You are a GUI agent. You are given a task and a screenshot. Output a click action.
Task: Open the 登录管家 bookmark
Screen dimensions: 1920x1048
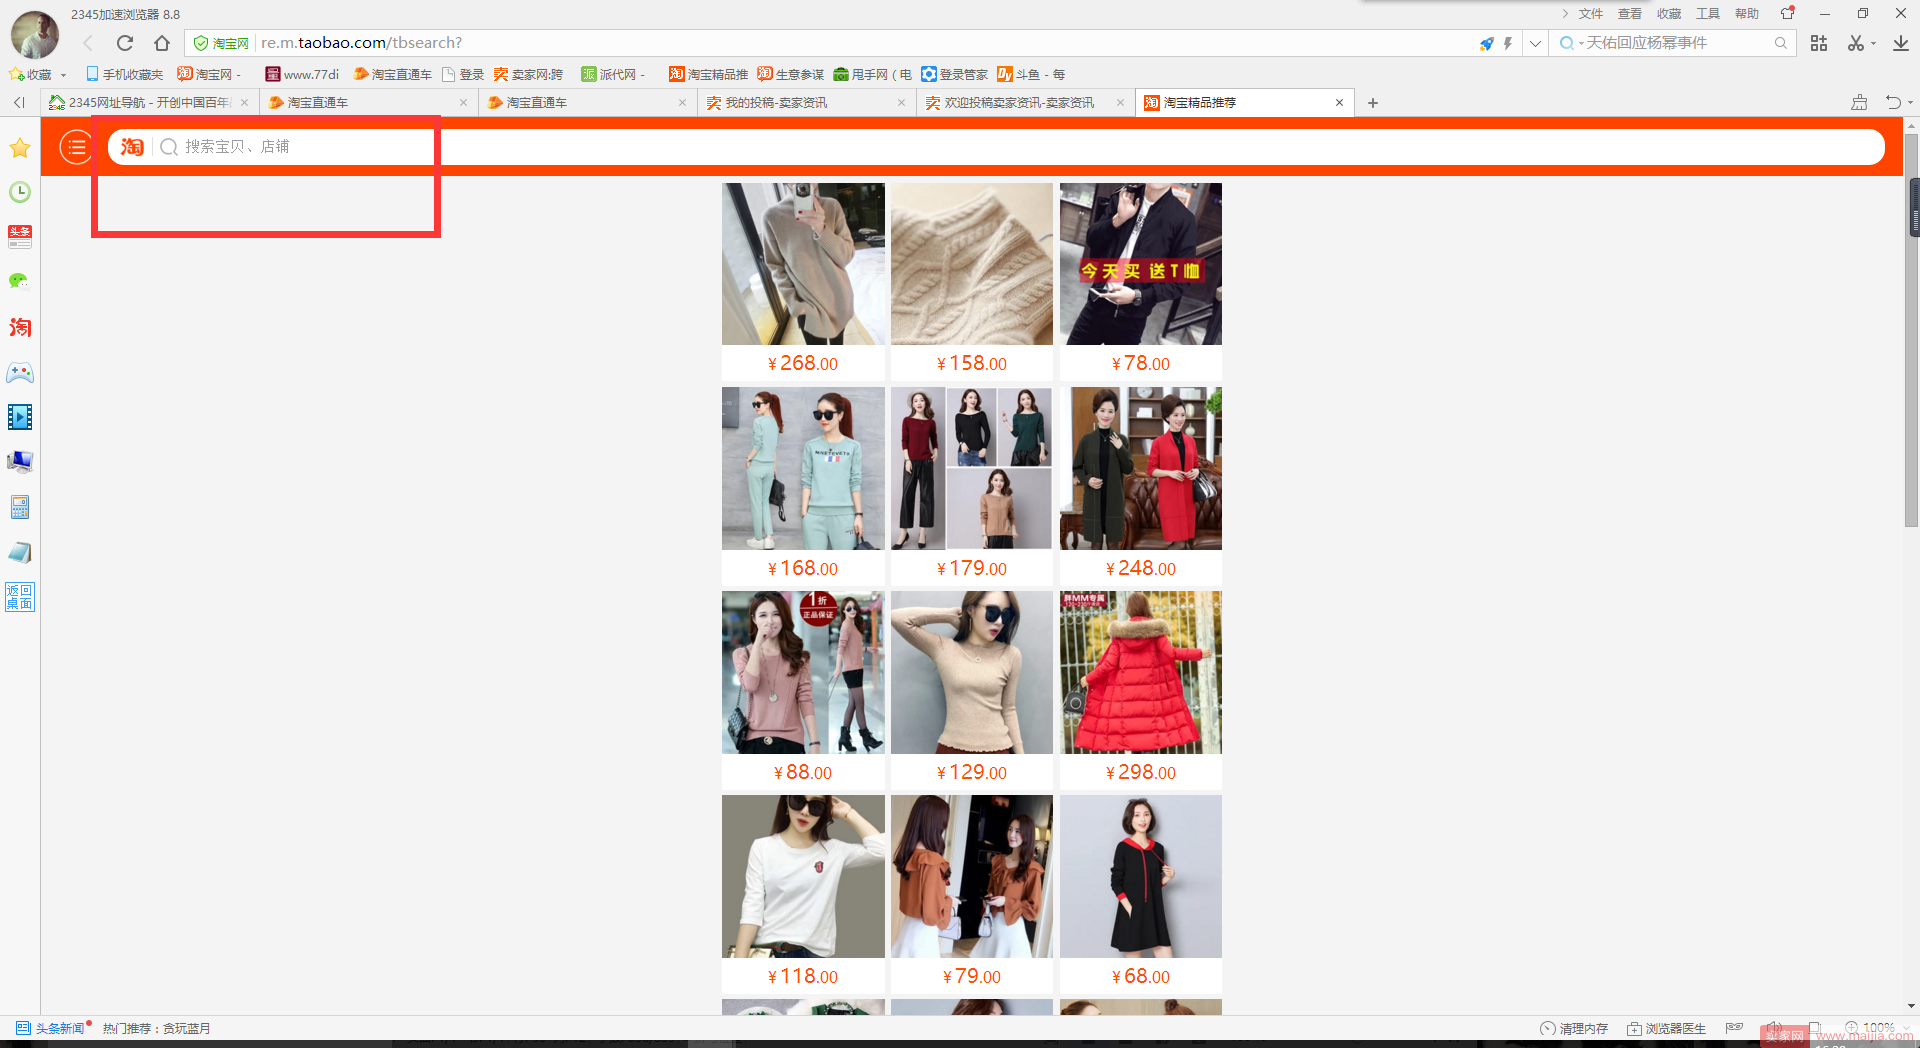pyautogui.click(x=954, y=75)
